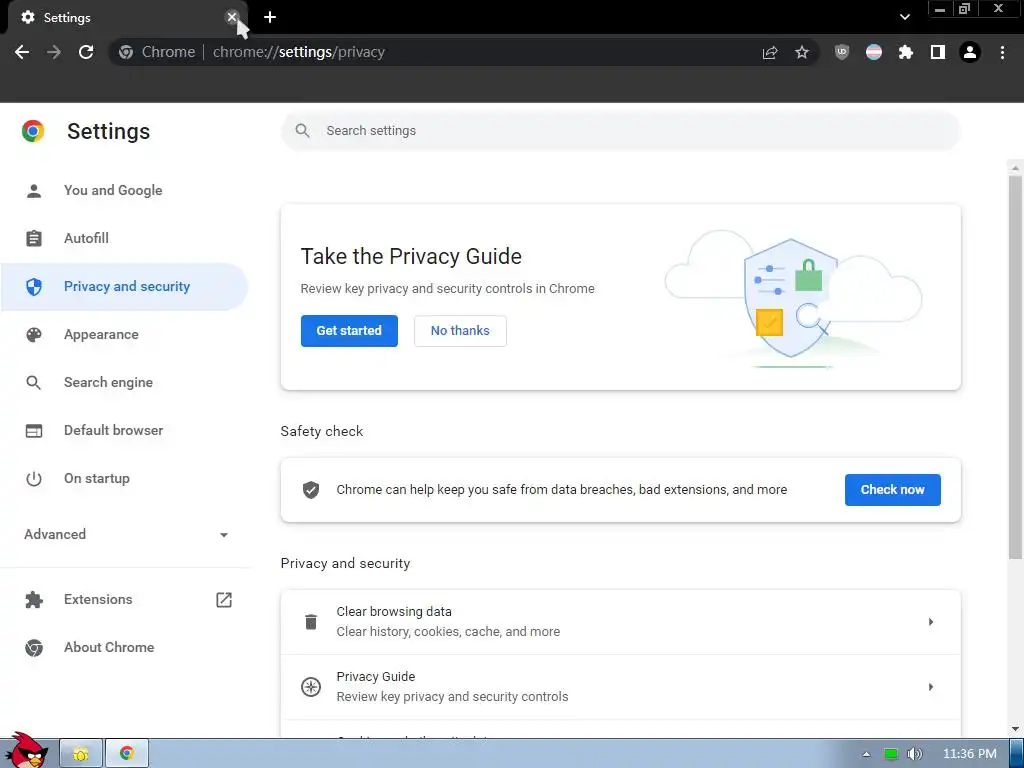Click the Default browser window icon
Image resolution: width=1024 pixels, height=768 pixels.
[x=34, y=430]
